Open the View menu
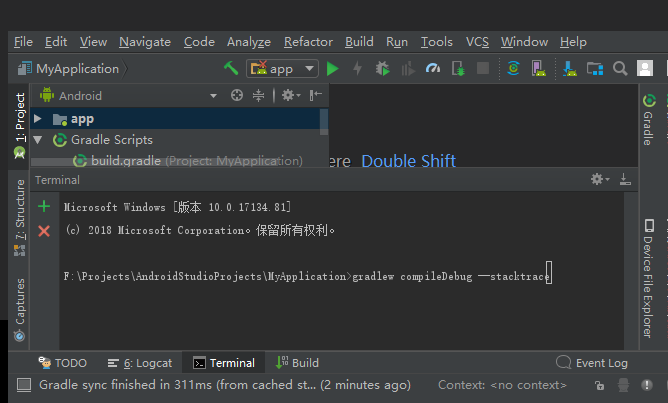 [93, 42]
